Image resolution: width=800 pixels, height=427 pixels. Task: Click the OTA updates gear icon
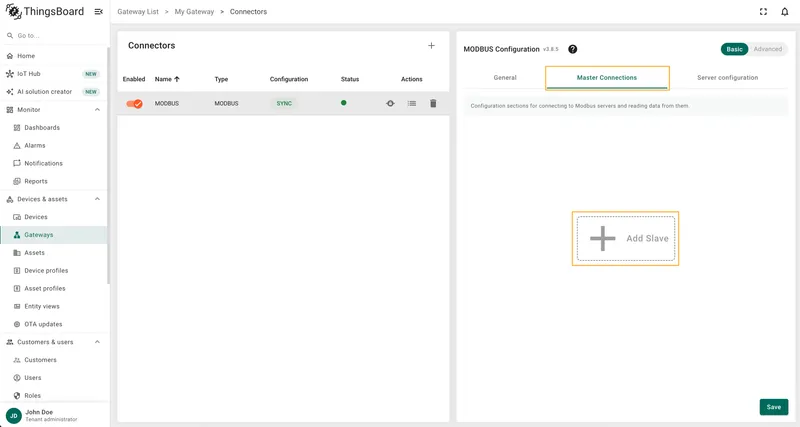[x=17, y=324]
